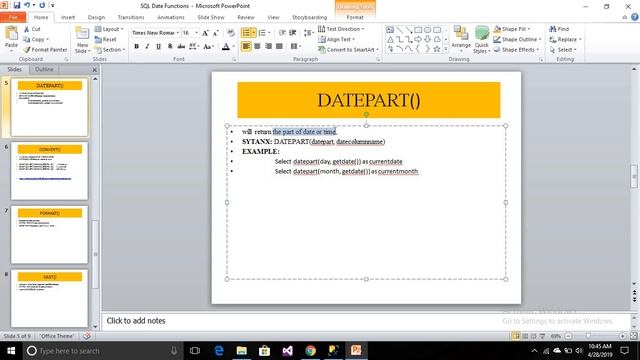Switch to the Outline pane tab
This screenshot has height=360, width=640.
tap(44, 69)
